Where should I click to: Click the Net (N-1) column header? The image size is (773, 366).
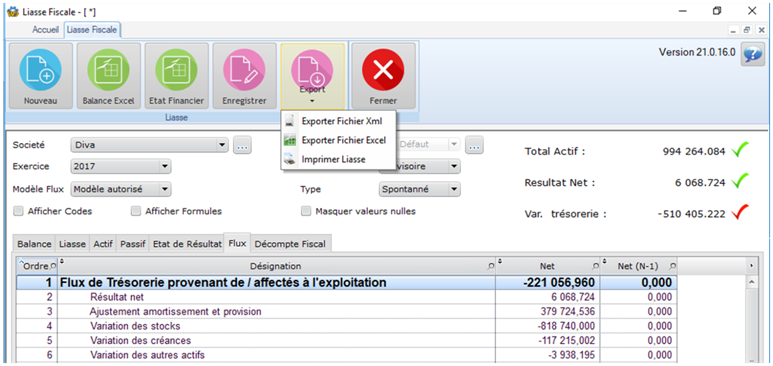click(638, 266)
